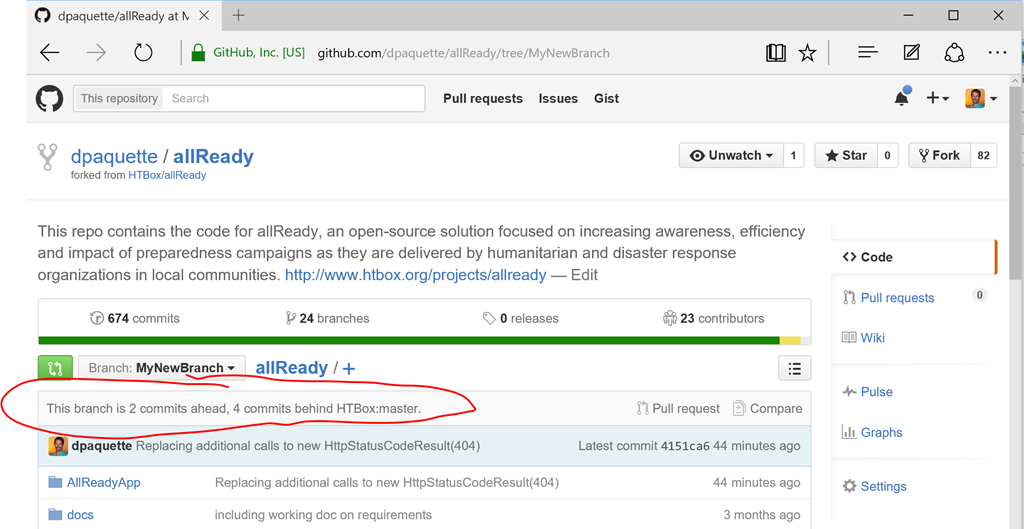The image size is (1024, 529).
Task: Click dpaquette commit author avatar
Action: point(58,446)
